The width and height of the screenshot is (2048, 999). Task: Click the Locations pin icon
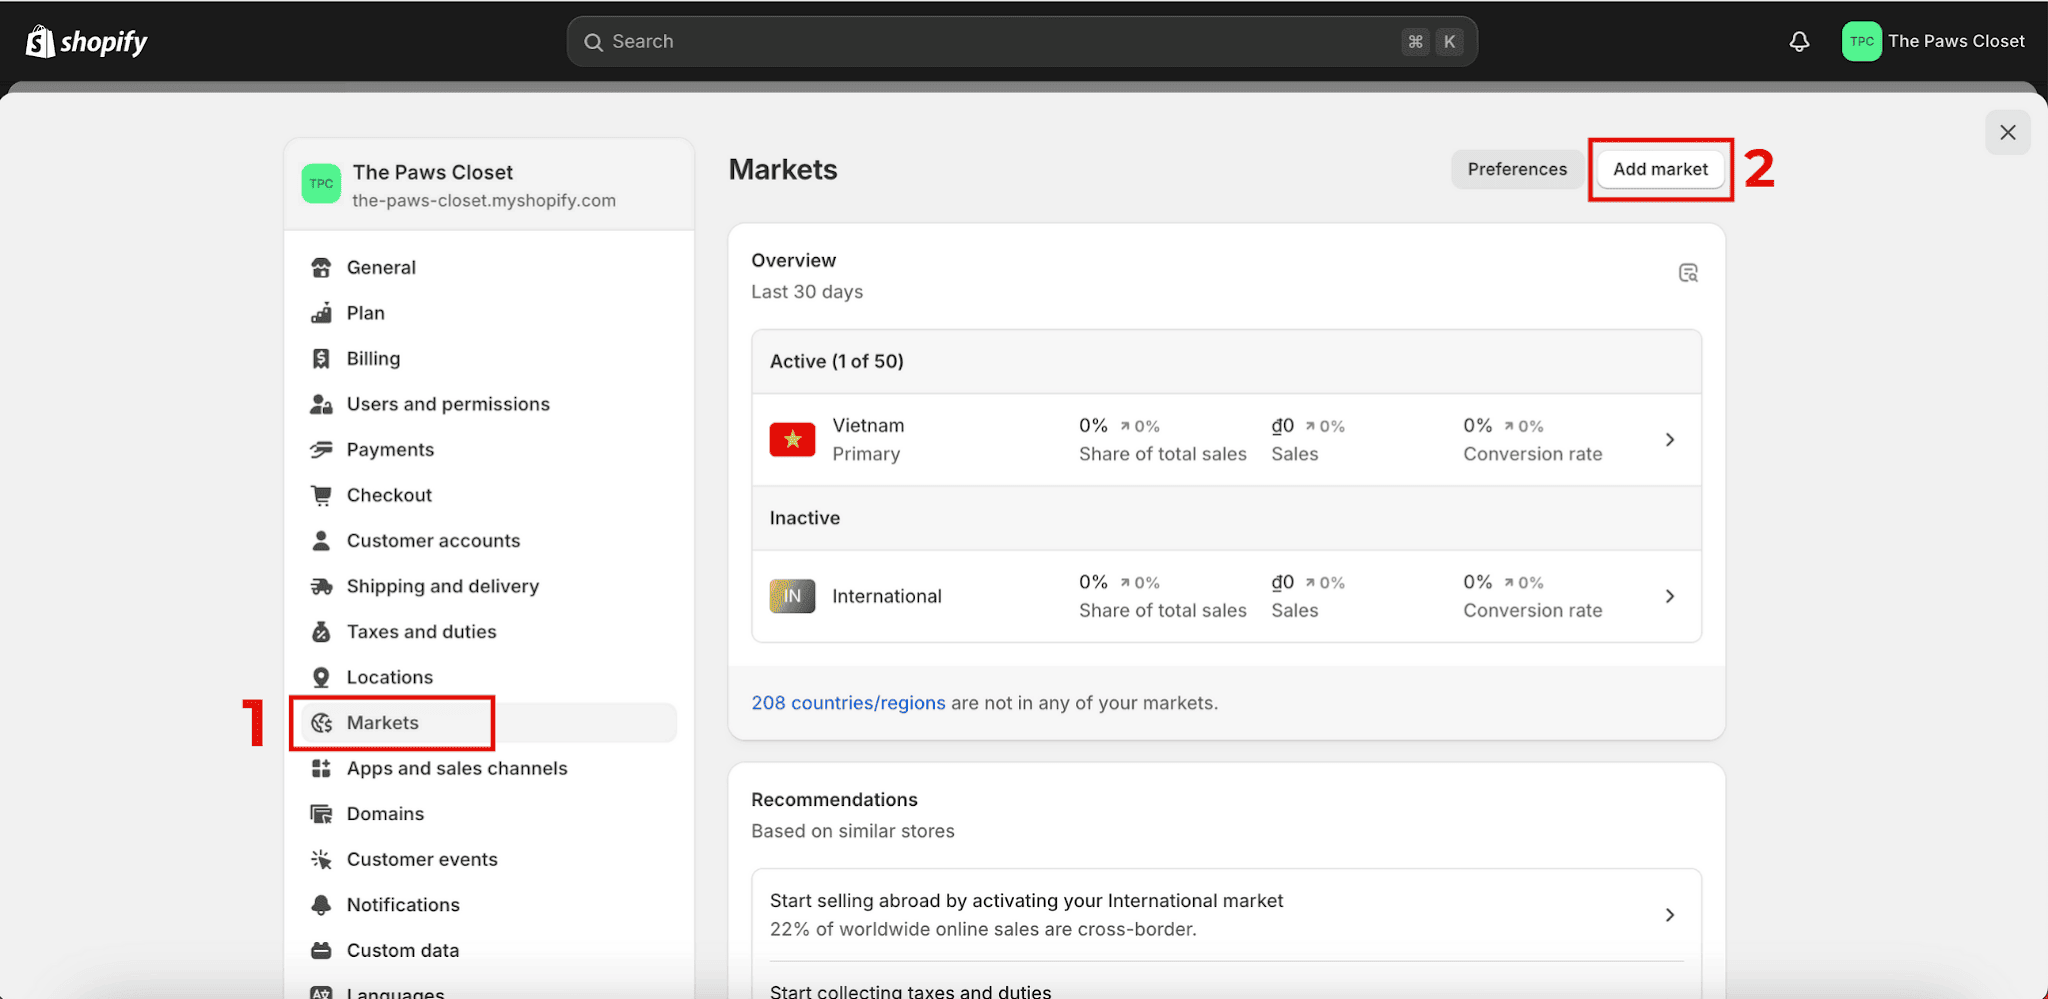[321, 677]
